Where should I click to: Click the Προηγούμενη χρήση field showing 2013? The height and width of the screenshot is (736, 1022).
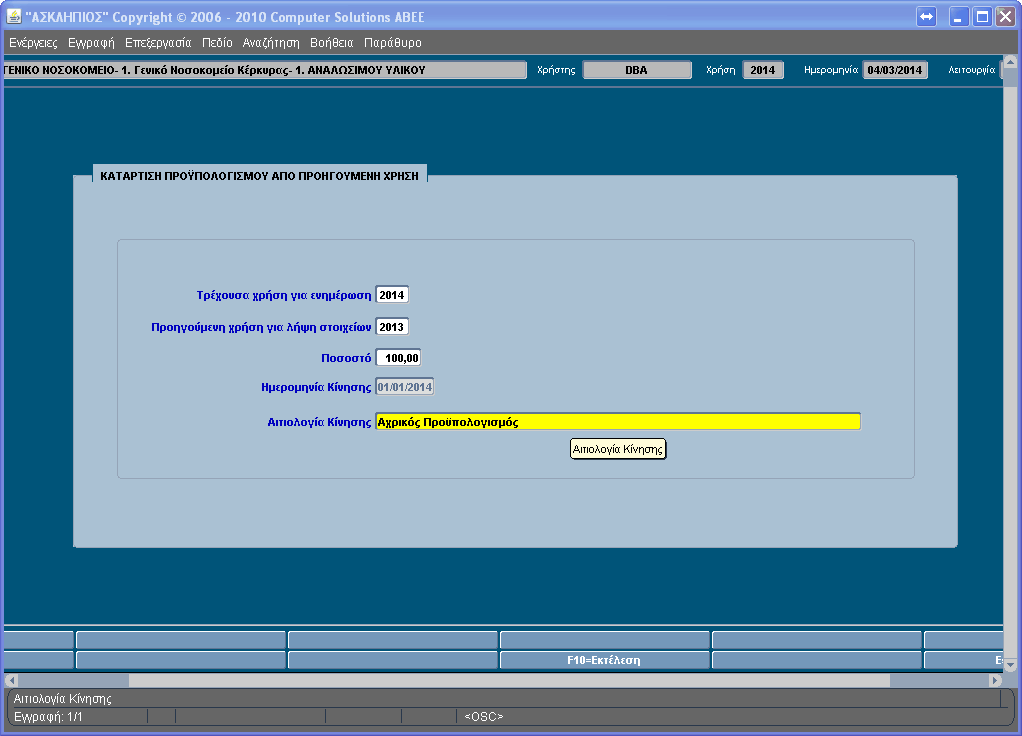click(x=392, y=327)
